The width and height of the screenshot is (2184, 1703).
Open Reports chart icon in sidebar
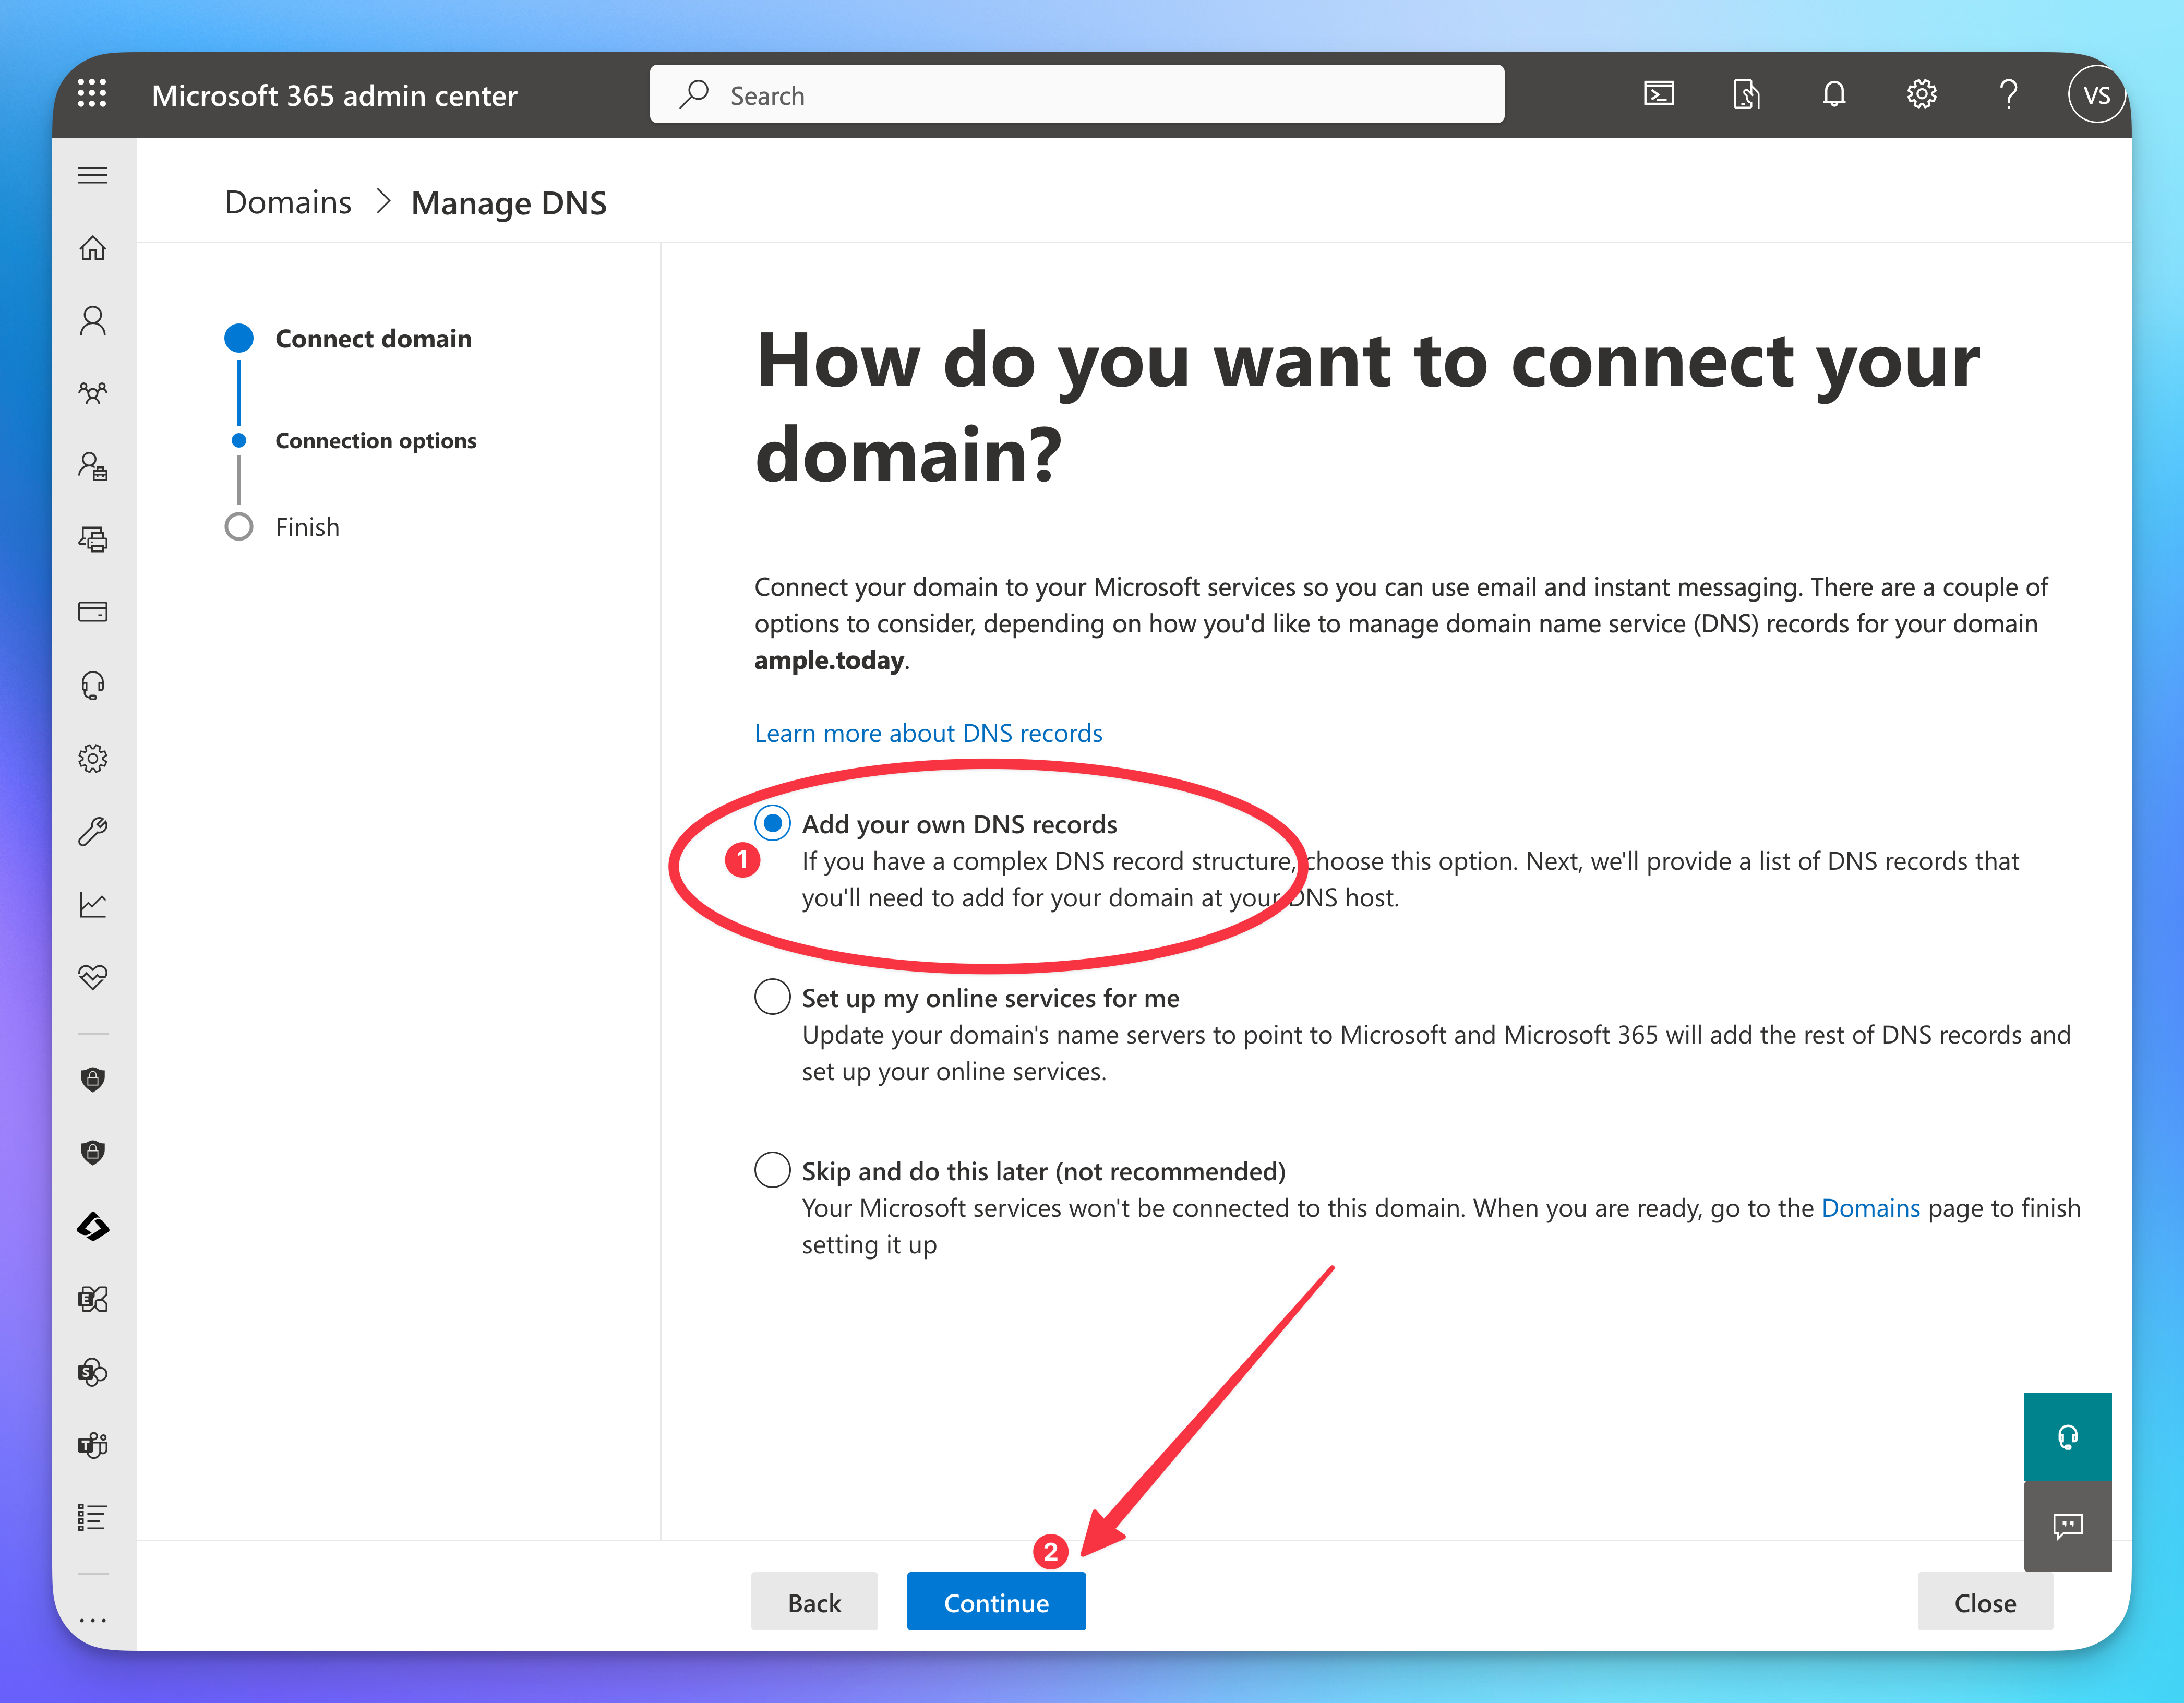(93, 904)
